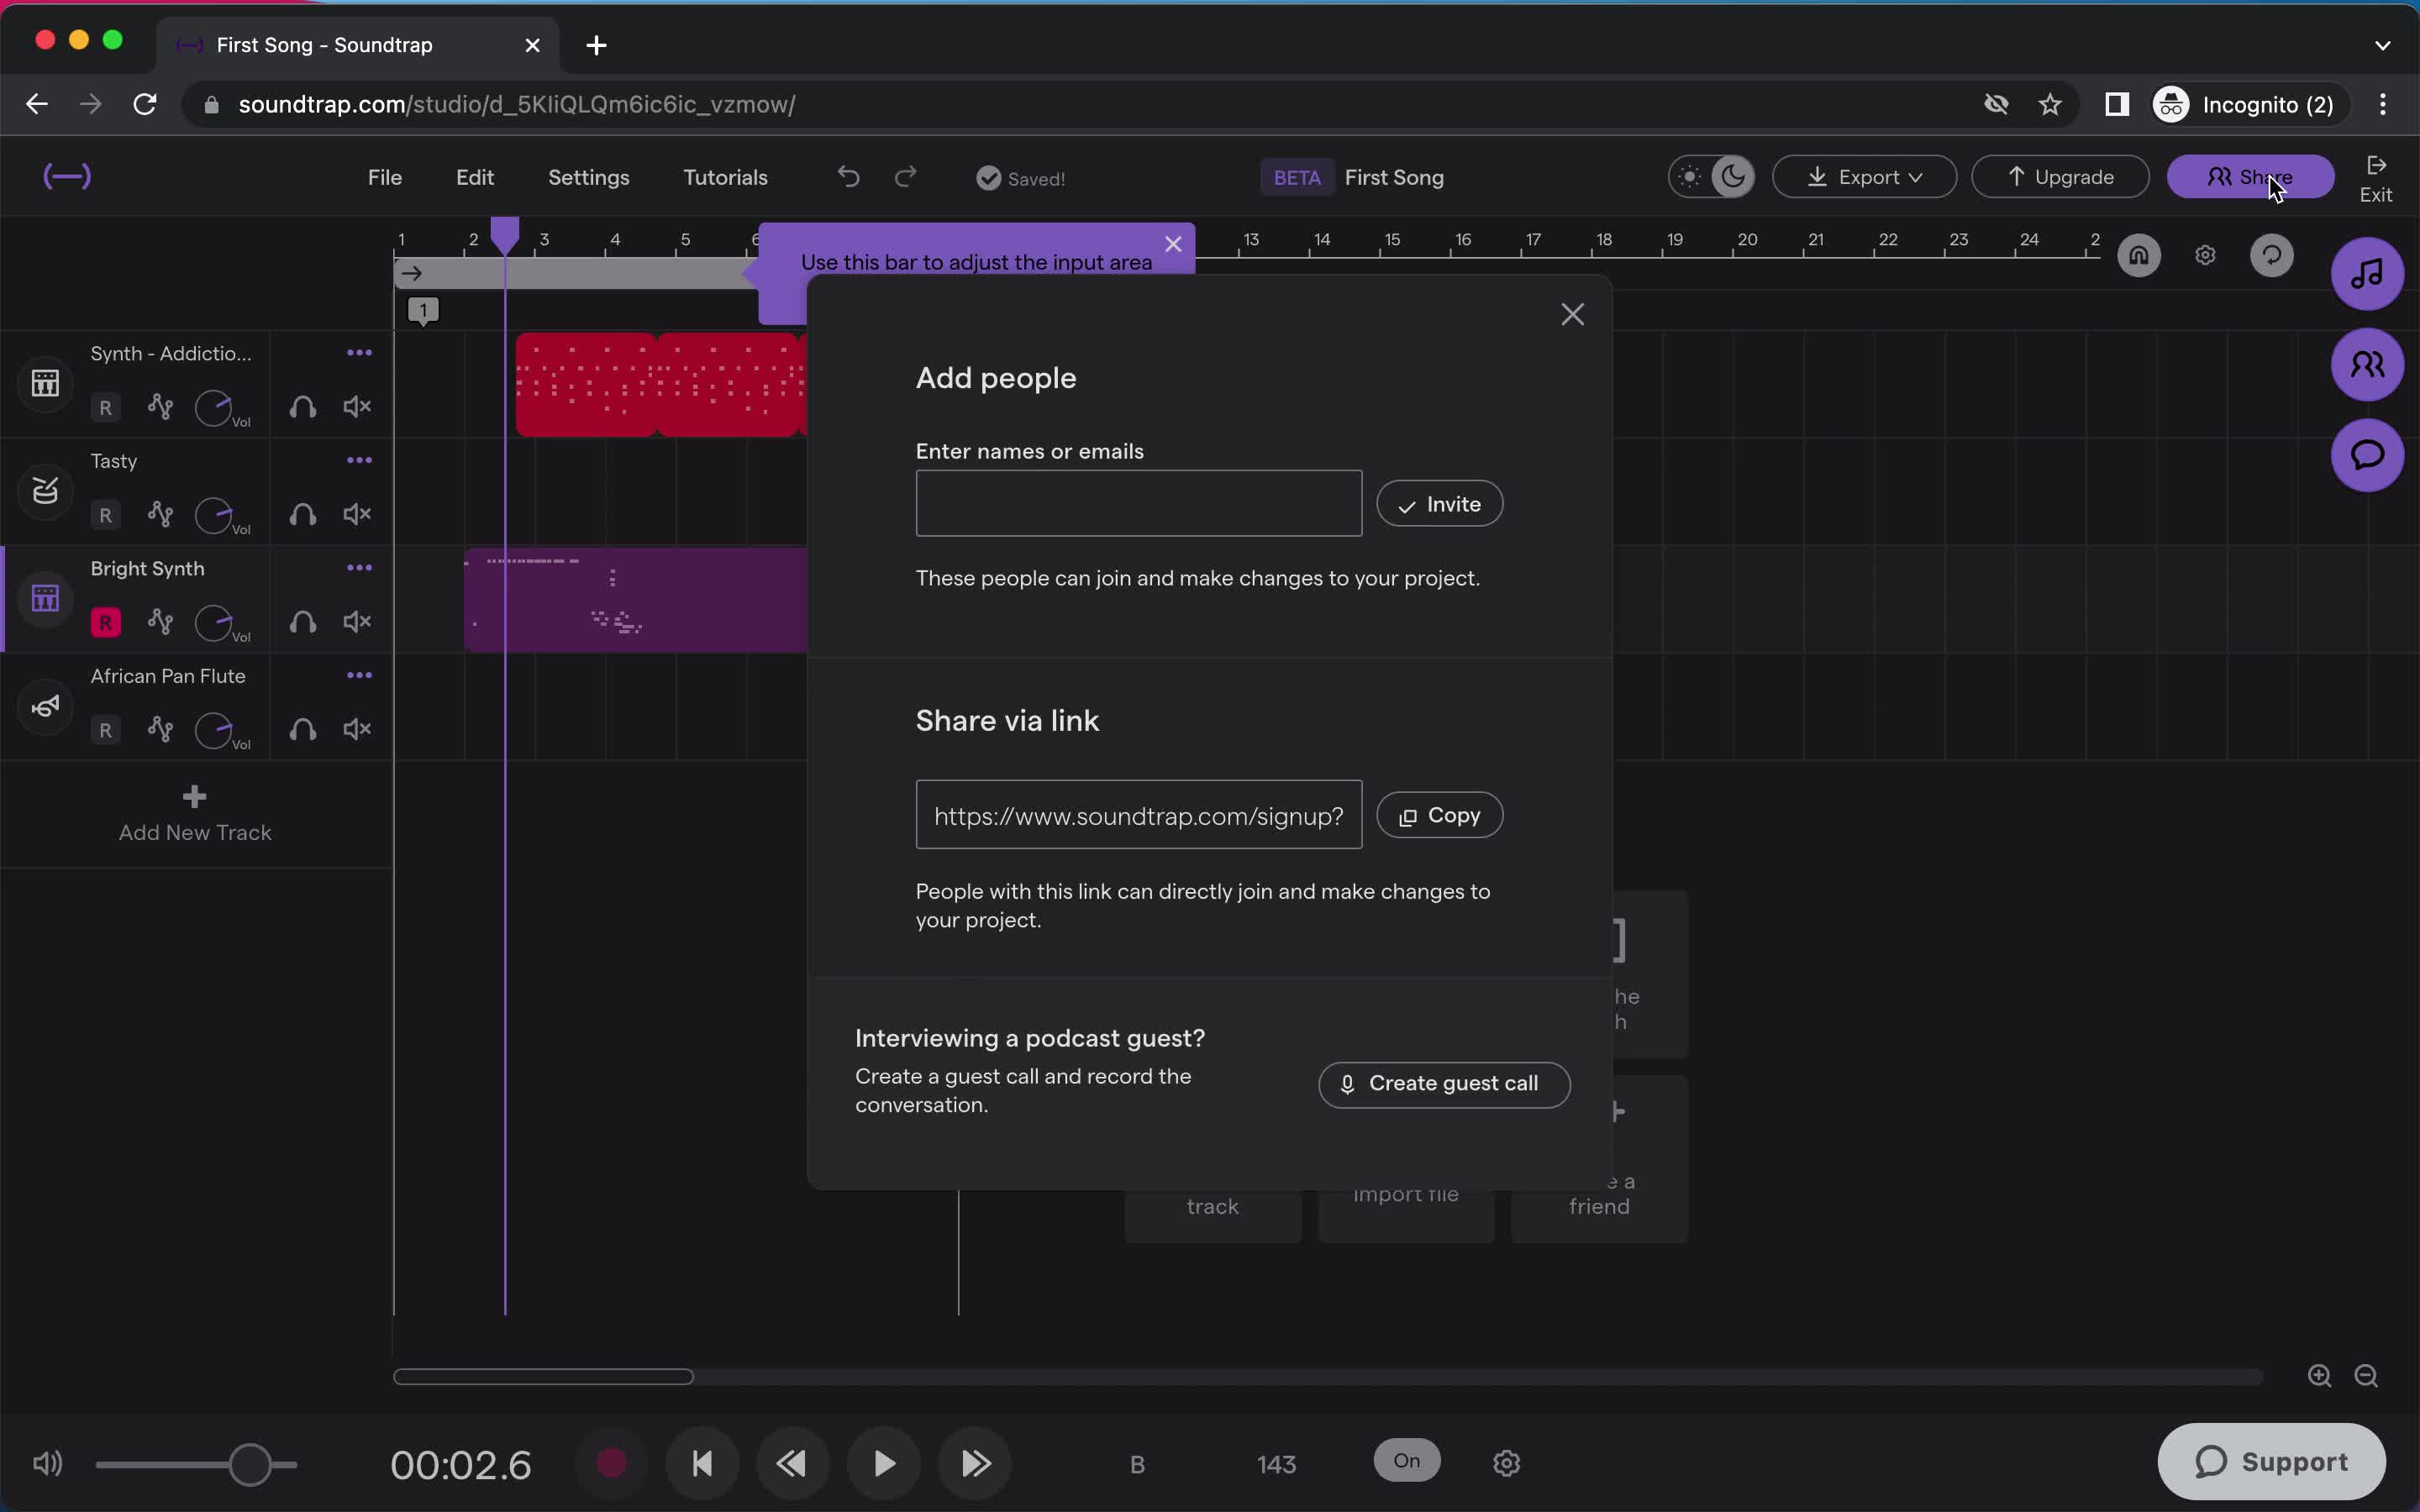Click the automation icon on Synth track
This screenshot has height=1512, width=2420.
pyautogui.click(x=159, y=404)
